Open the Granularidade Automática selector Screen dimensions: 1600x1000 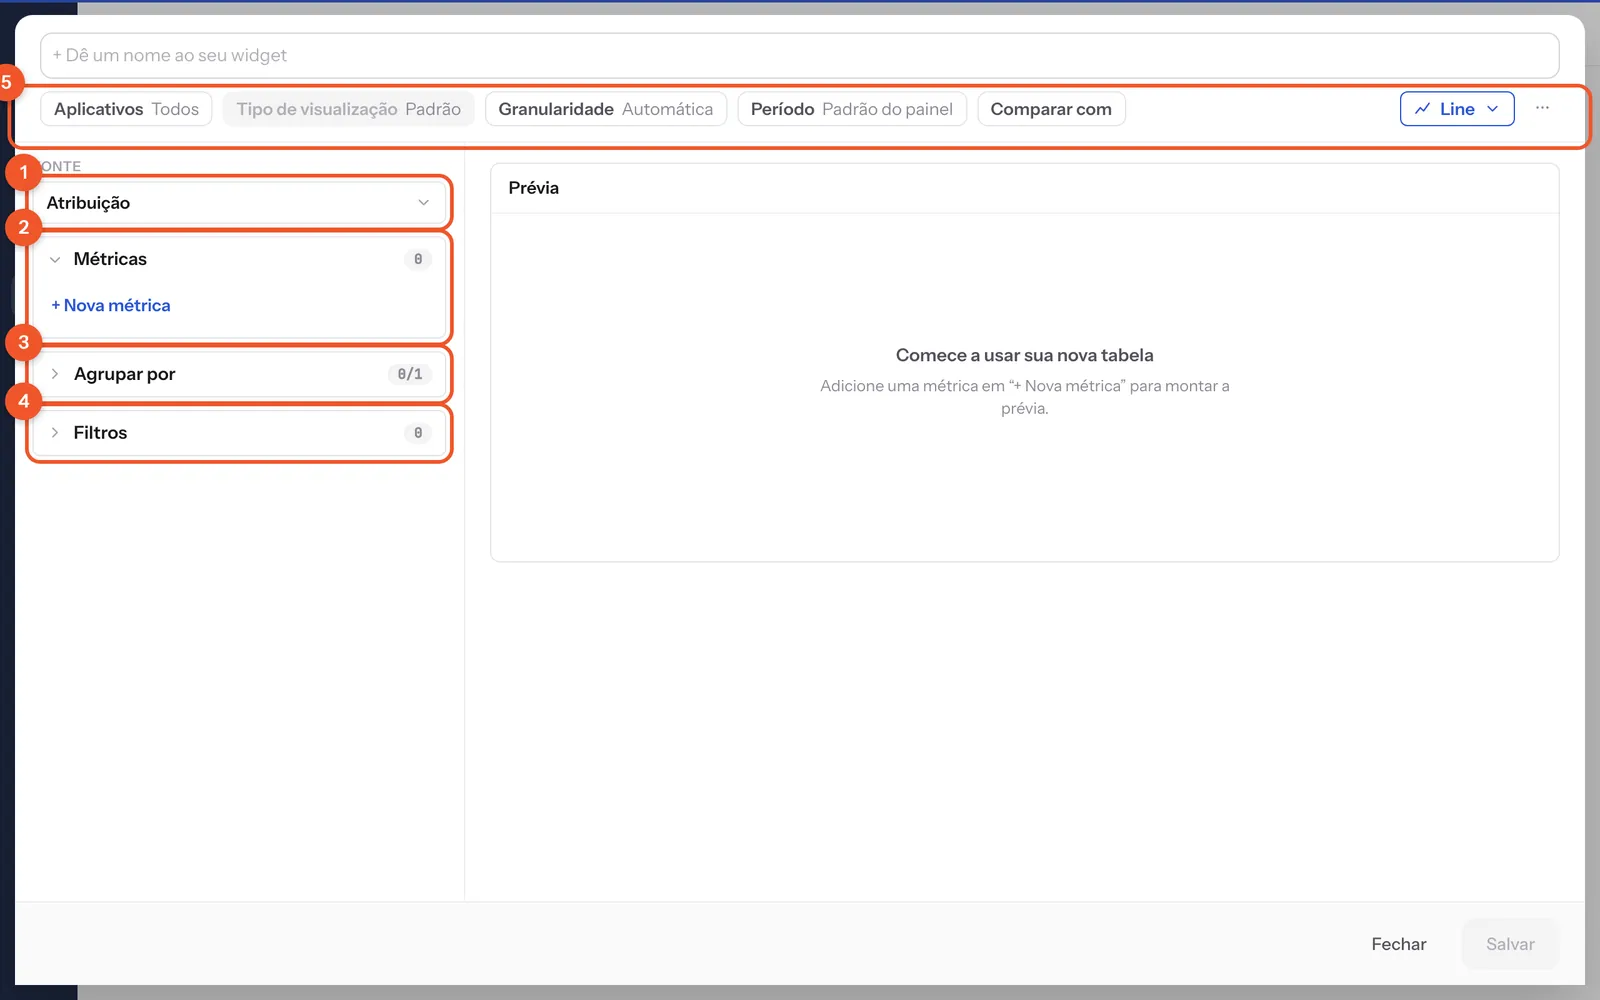coord(605,109)
